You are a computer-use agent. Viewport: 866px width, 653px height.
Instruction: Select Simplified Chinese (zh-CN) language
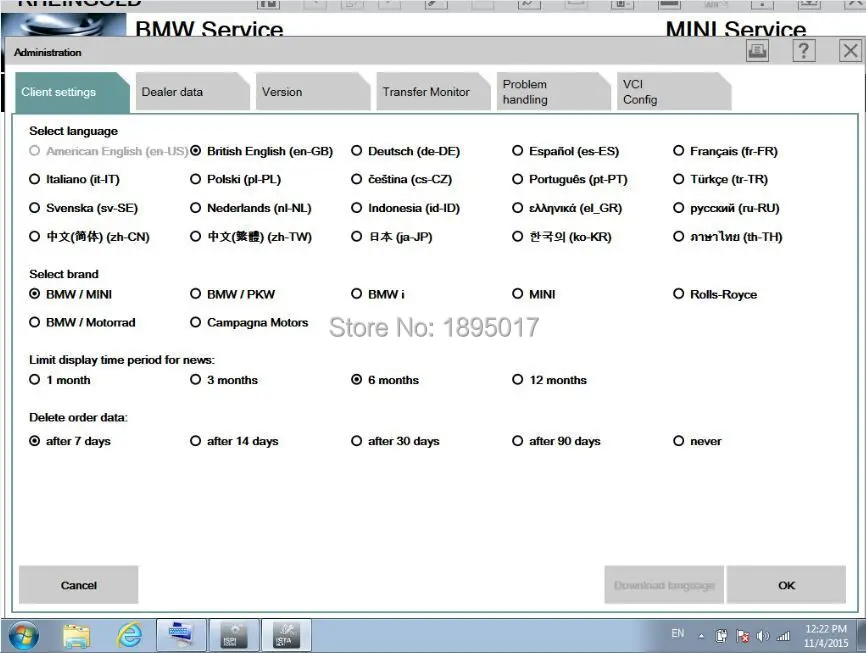pos(89,236)
